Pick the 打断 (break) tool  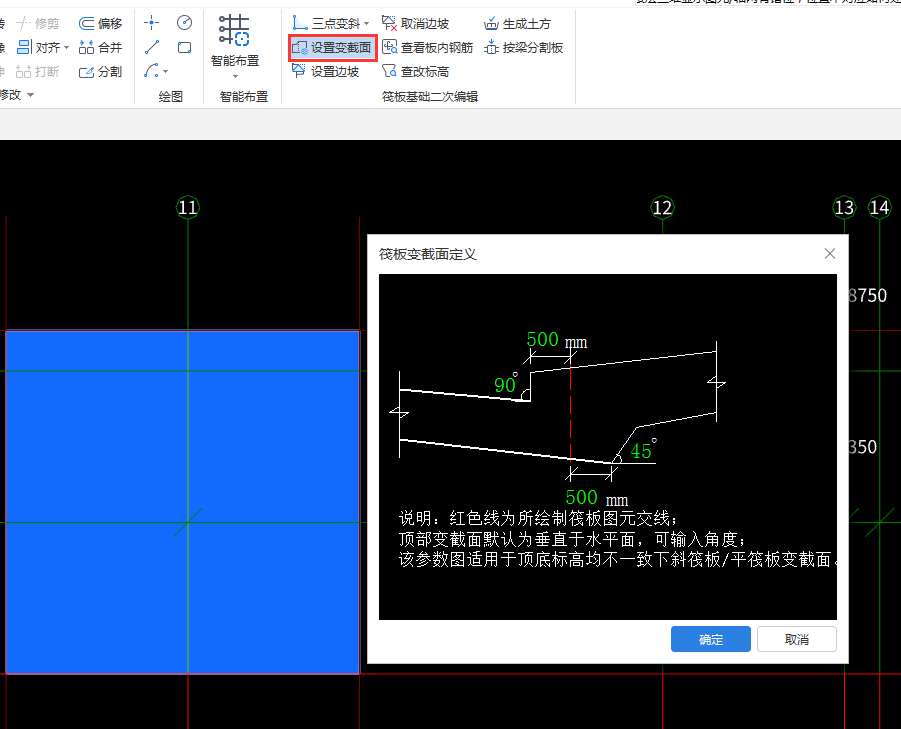(x=38, y=71)
